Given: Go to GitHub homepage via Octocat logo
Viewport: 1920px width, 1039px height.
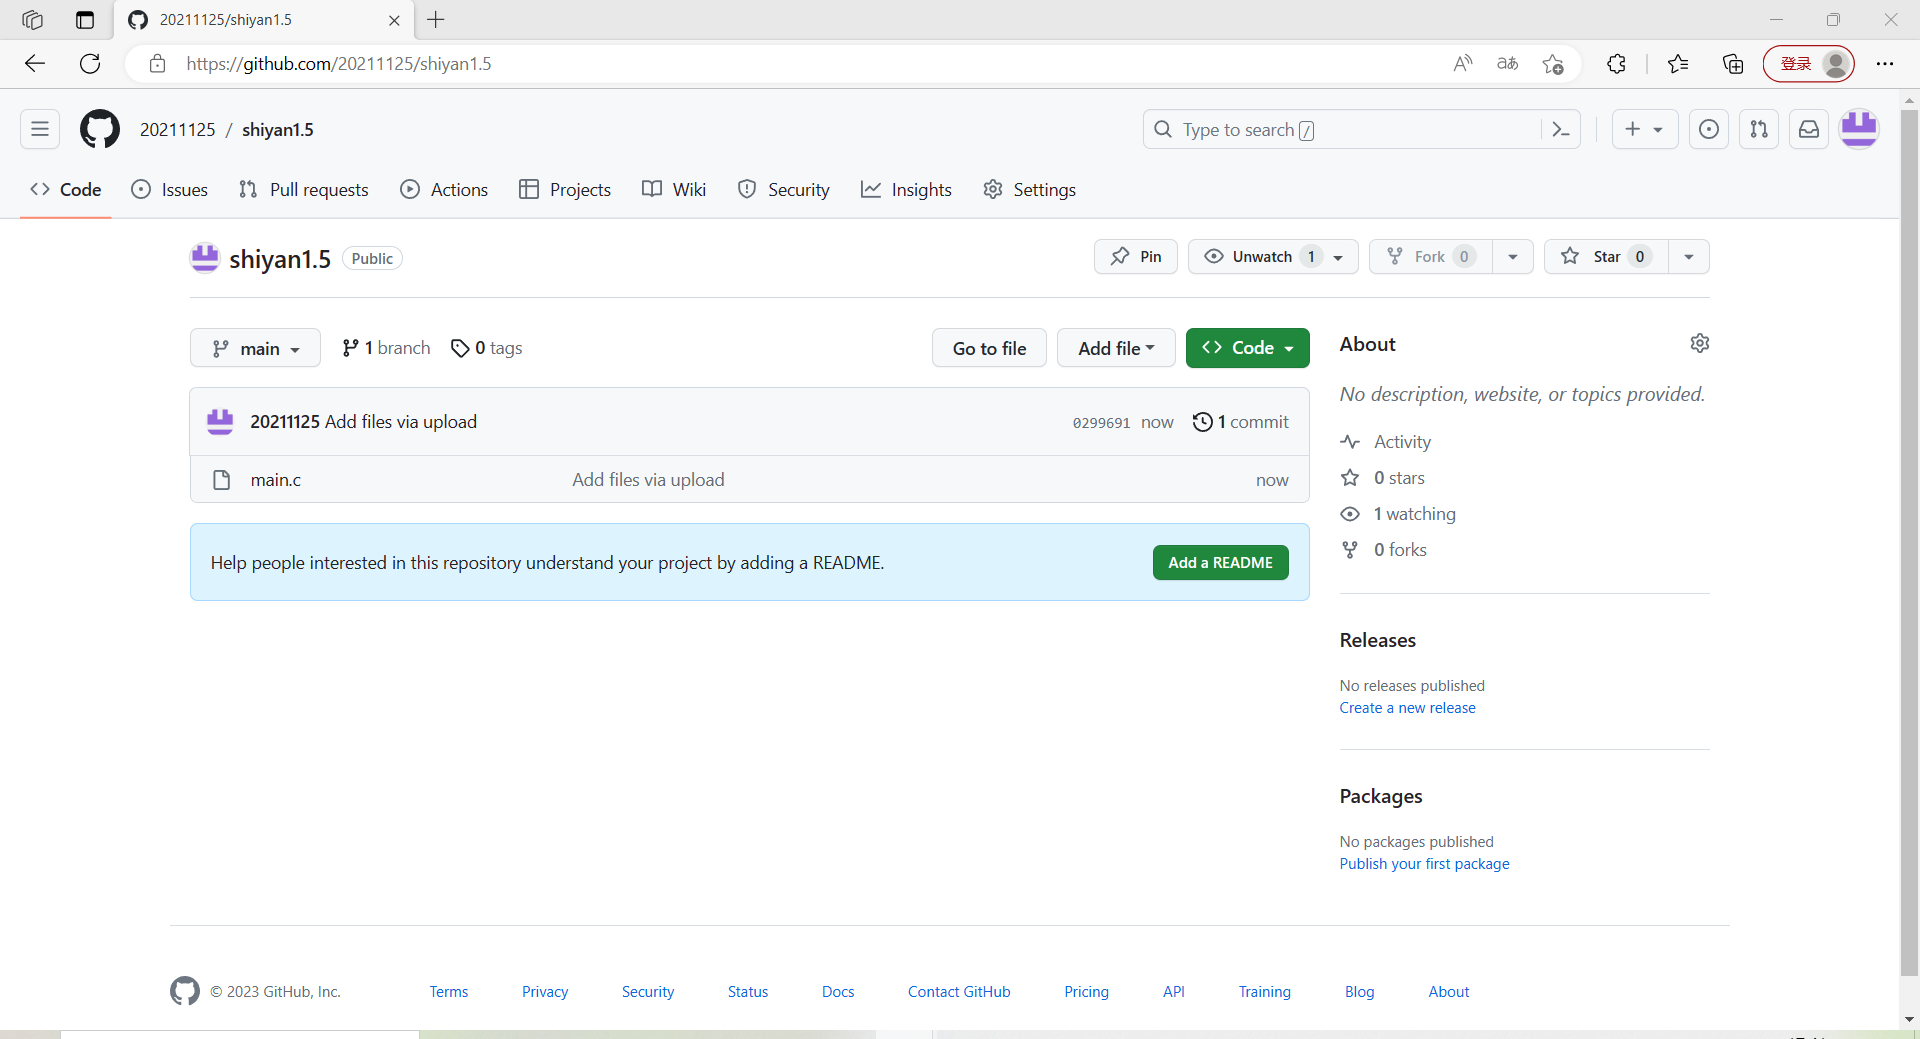Looking at the screenshot, I should (x=100, y=129).
